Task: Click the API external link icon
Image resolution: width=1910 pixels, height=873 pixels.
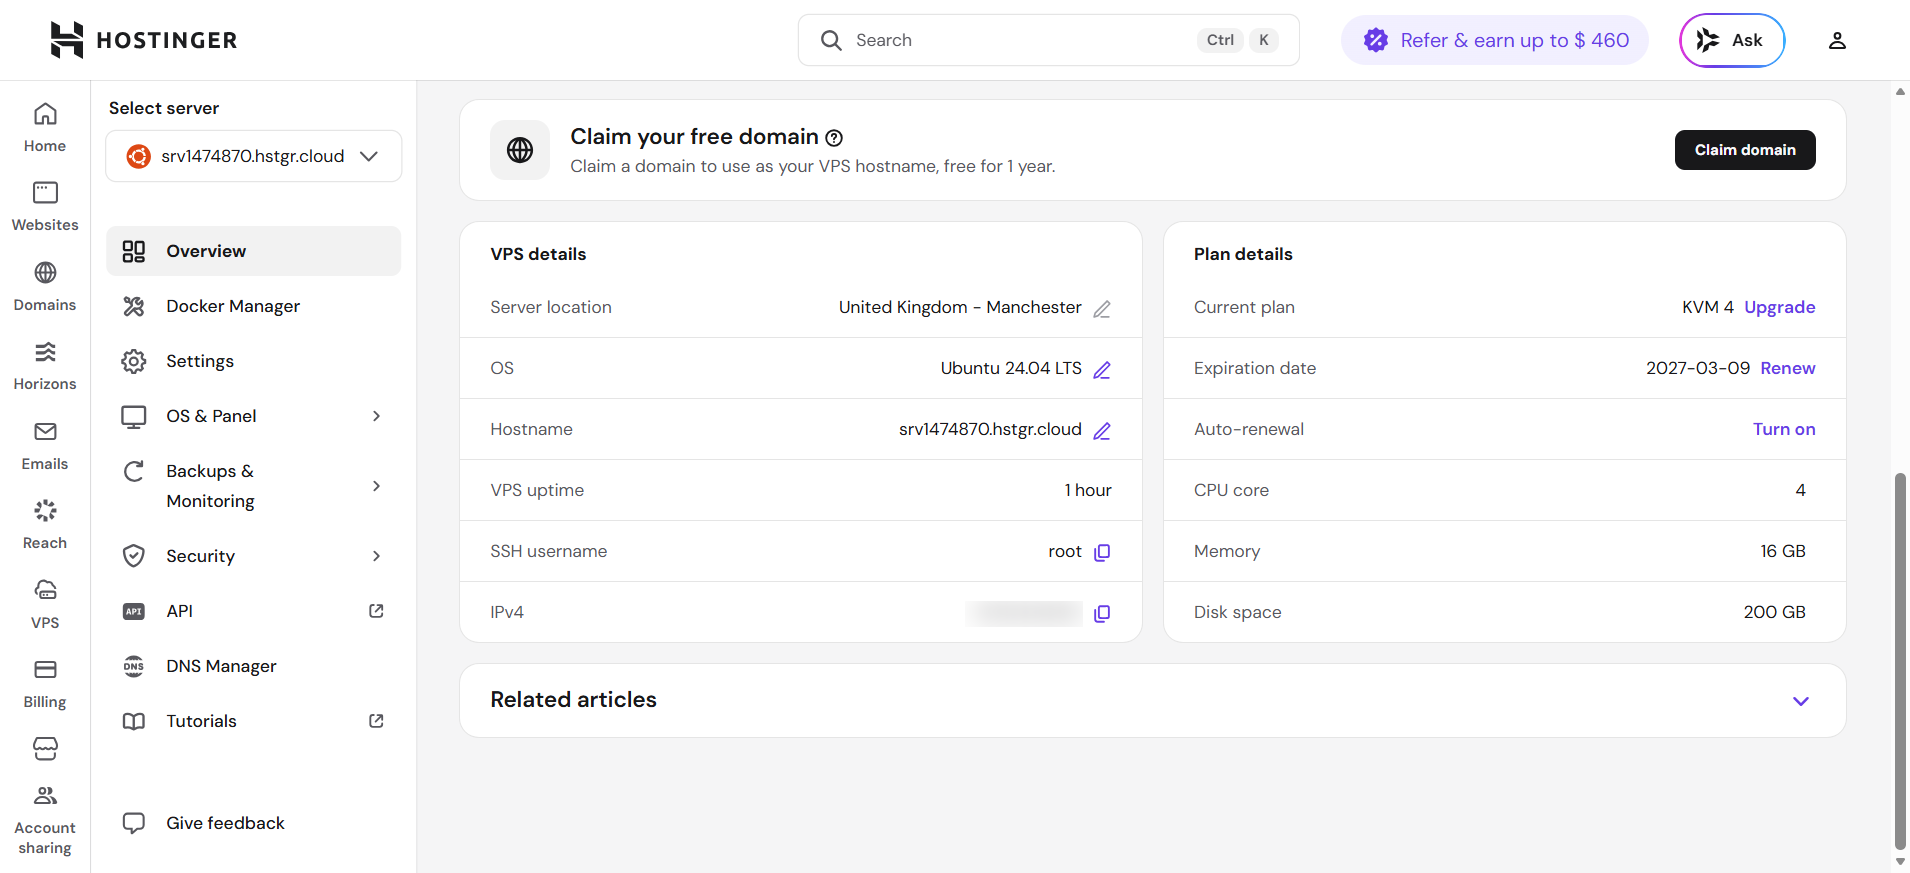Action: pyautogui.click(x=376, y=611)
